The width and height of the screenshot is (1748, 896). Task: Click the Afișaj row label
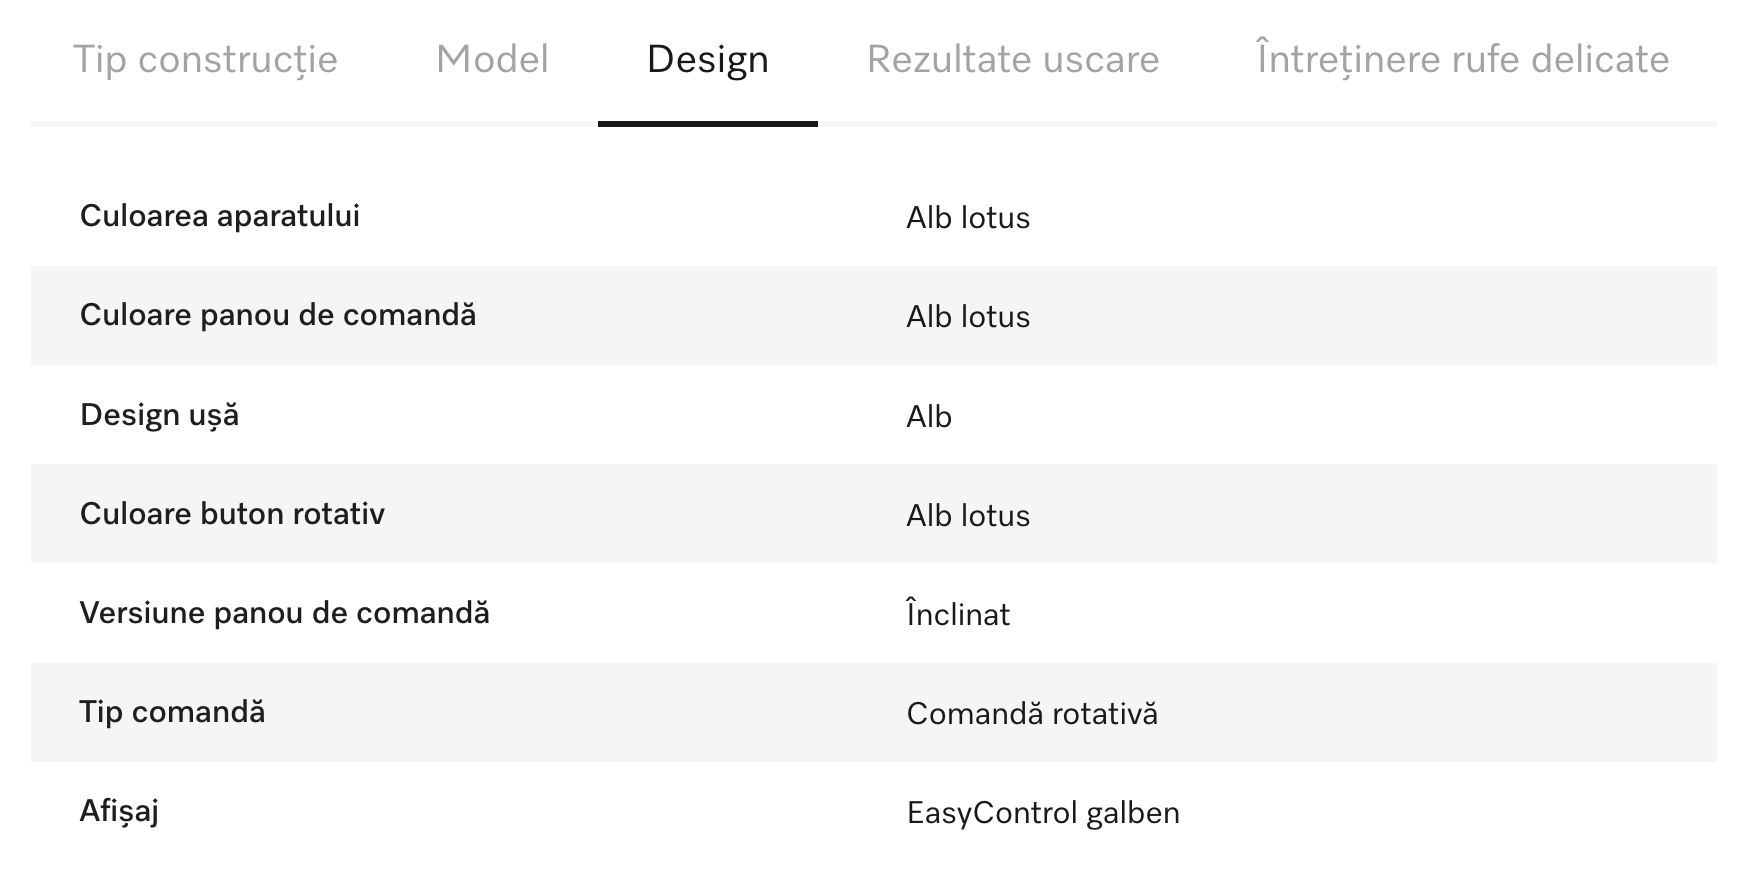119,811
